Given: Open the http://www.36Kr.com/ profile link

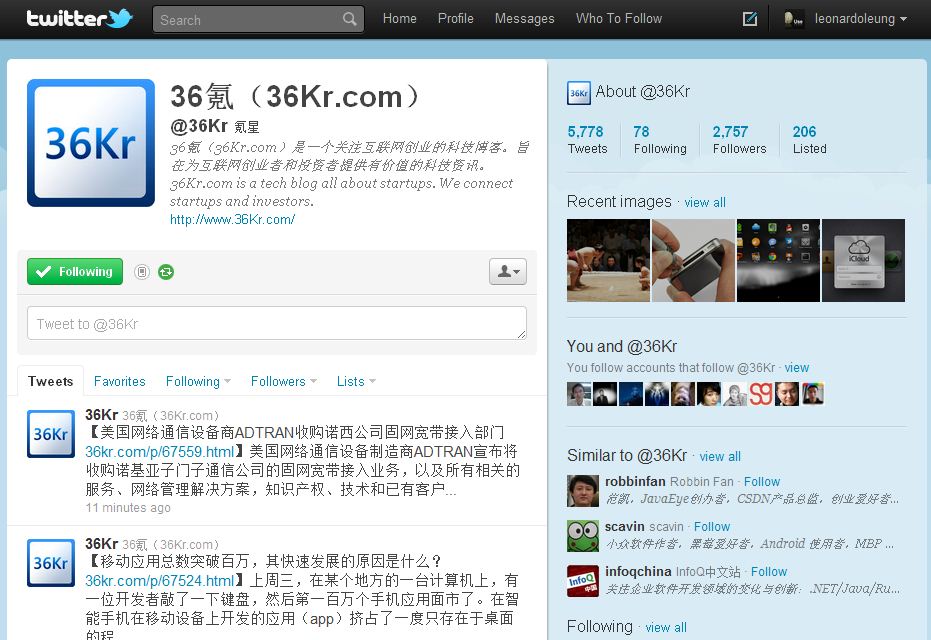Looking at the screenshot, I should click(232, 219).
